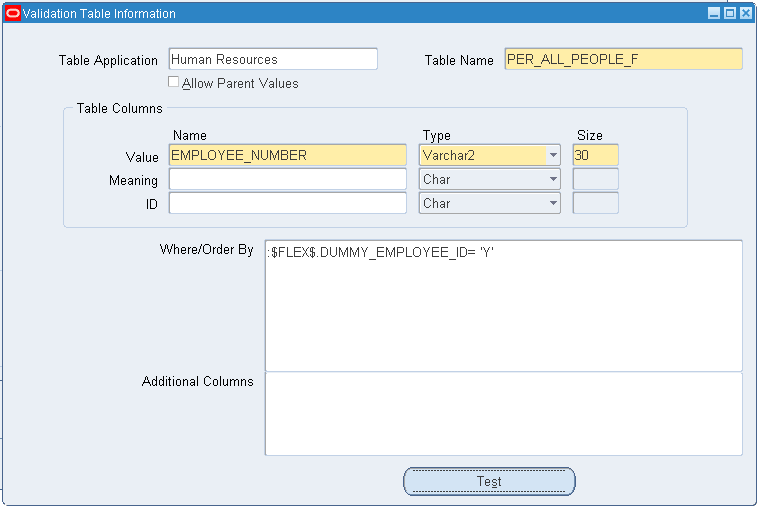Click the Value Size field showing 30
757x506 pixels.
(595, 155)
